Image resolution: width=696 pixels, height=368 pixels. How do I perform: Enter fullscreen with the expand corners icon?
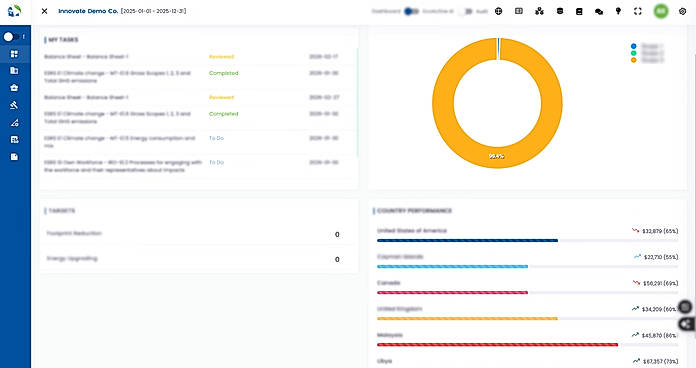(638, 11)
